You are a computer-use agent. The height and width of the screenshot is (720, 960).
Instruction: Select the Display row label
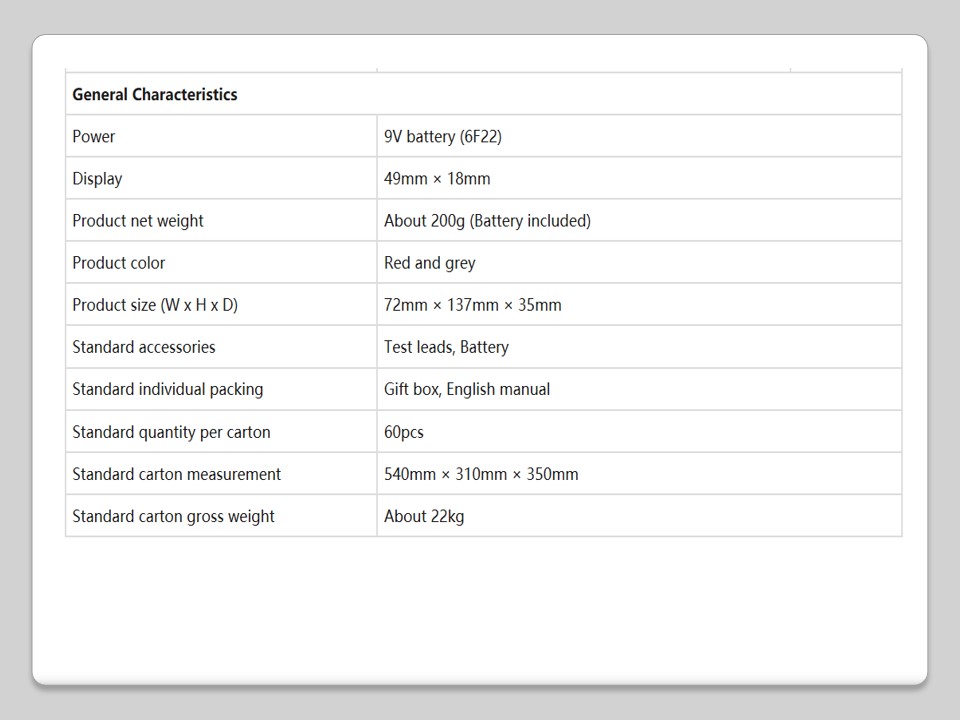coord(97,179)
